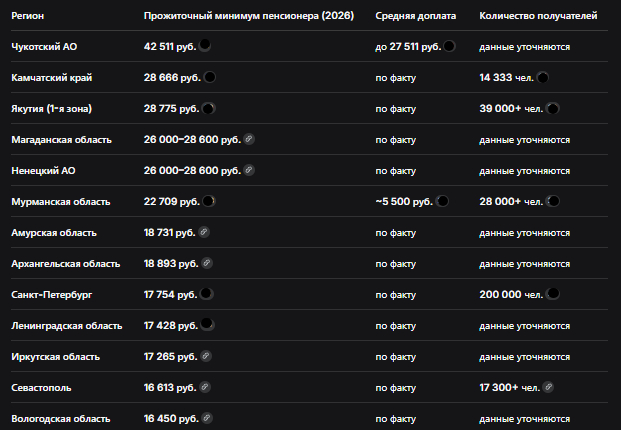This screenshot has width=621, height=430.
Task: Click link icon after 16 613 руб.
Action: pyautogui.click(x=205, y=387)
